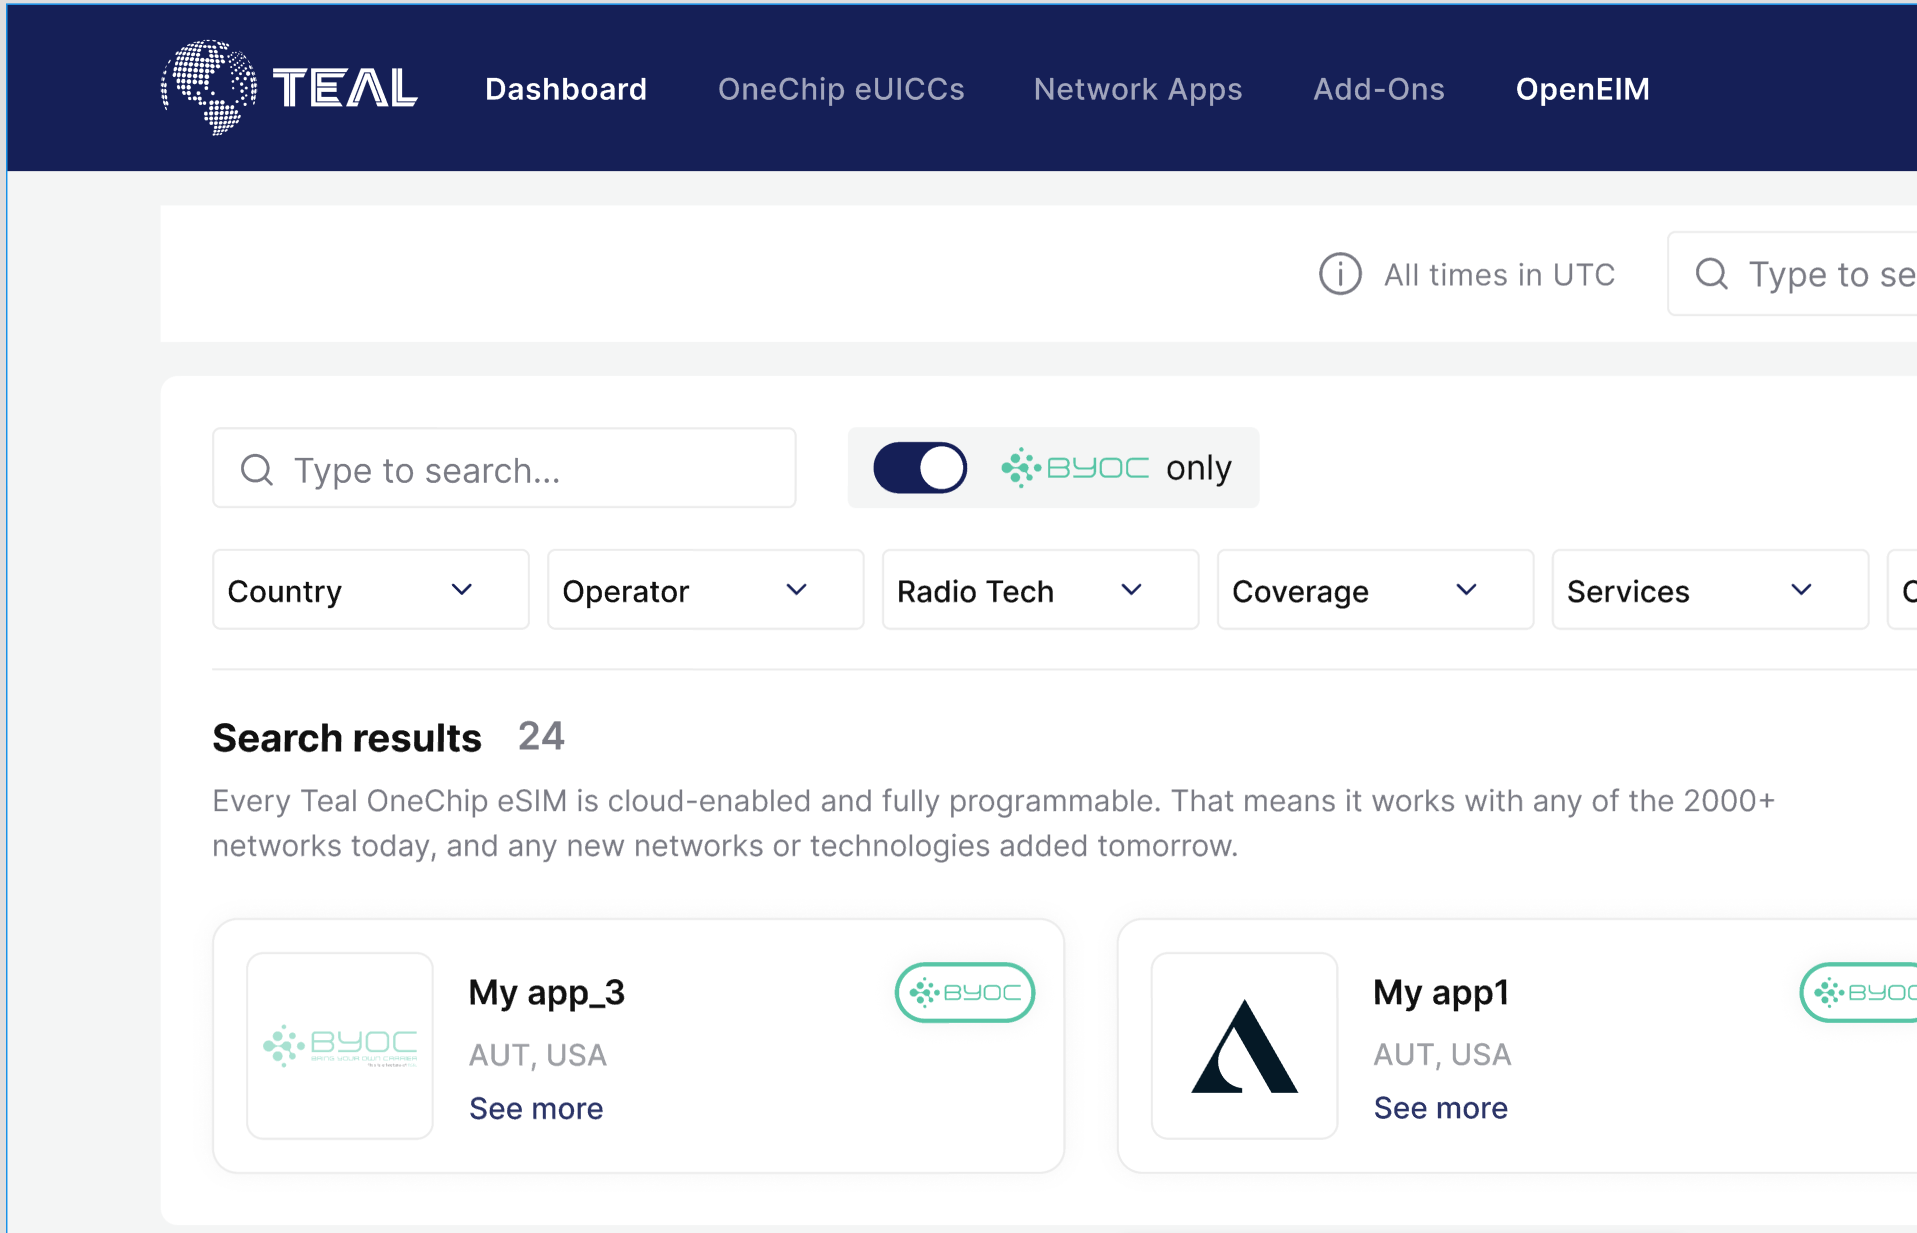The width and height of the screenshot is (1917, 1233).
Task: Click the Teal globe logo
Action: 209,87
